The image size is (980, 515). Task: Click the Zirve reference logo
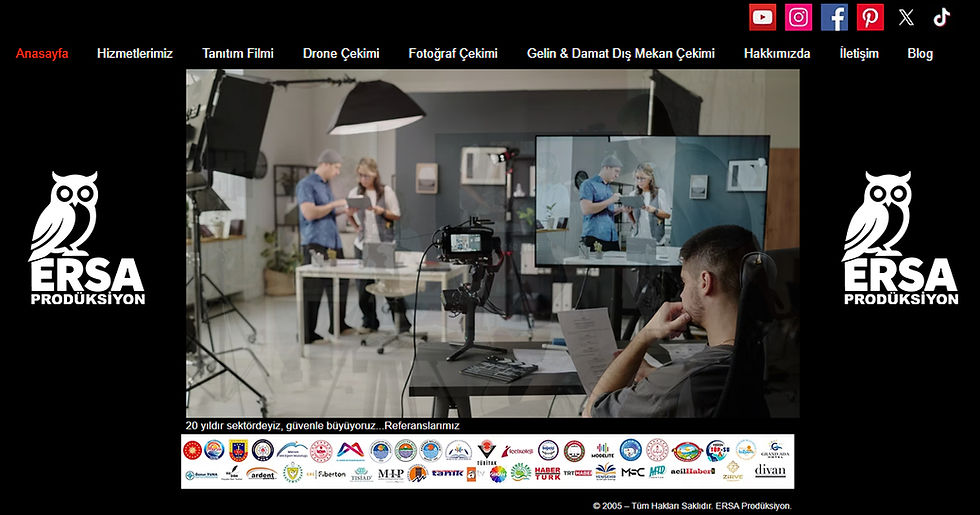pyautogui.click(x=732, y=471)
